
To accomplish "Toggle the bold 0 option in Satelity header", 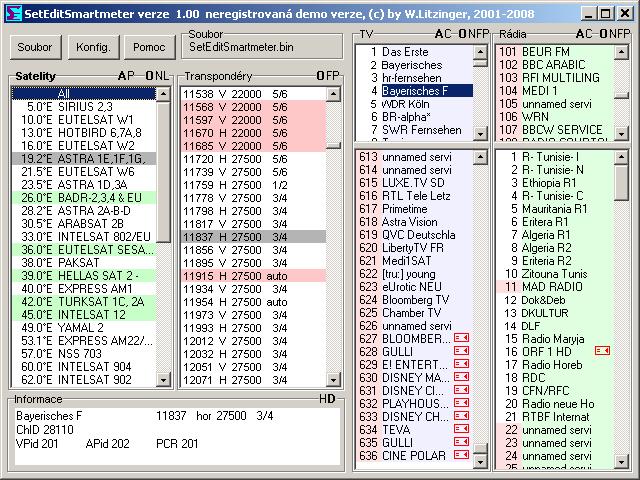I will pos(149,76).
